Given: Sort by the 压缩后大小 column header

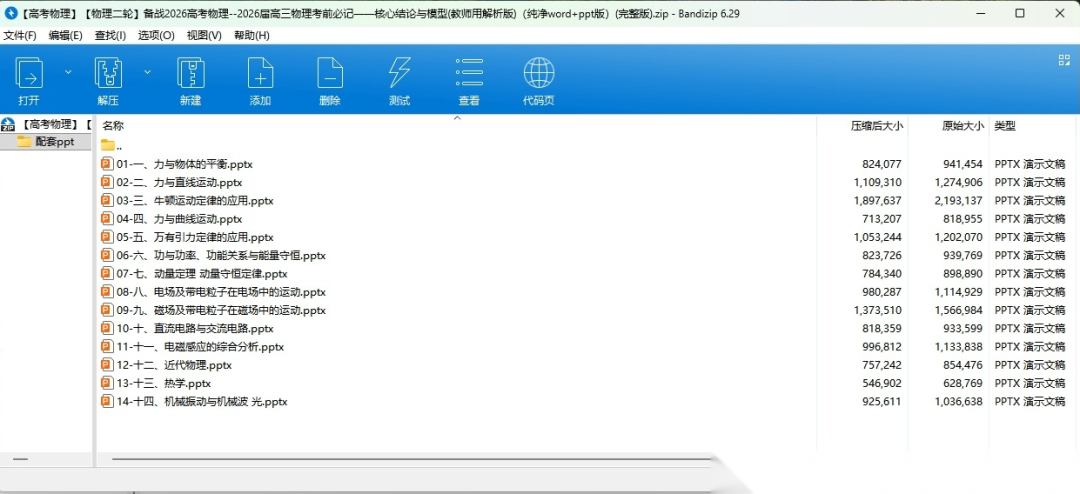Looking at the screenshot, I should pyautogui.click(x=876, y=126).
